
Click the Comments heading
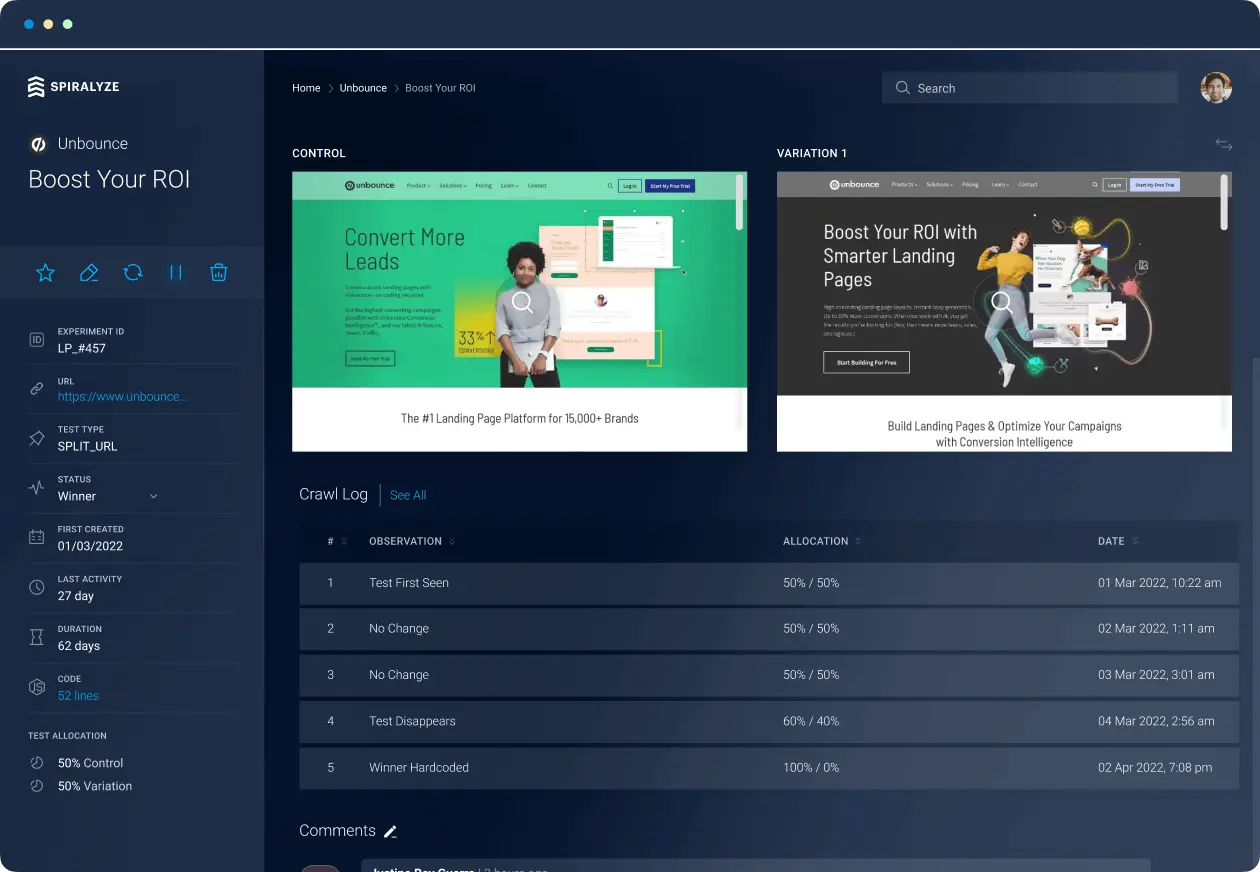pos(337,830)
